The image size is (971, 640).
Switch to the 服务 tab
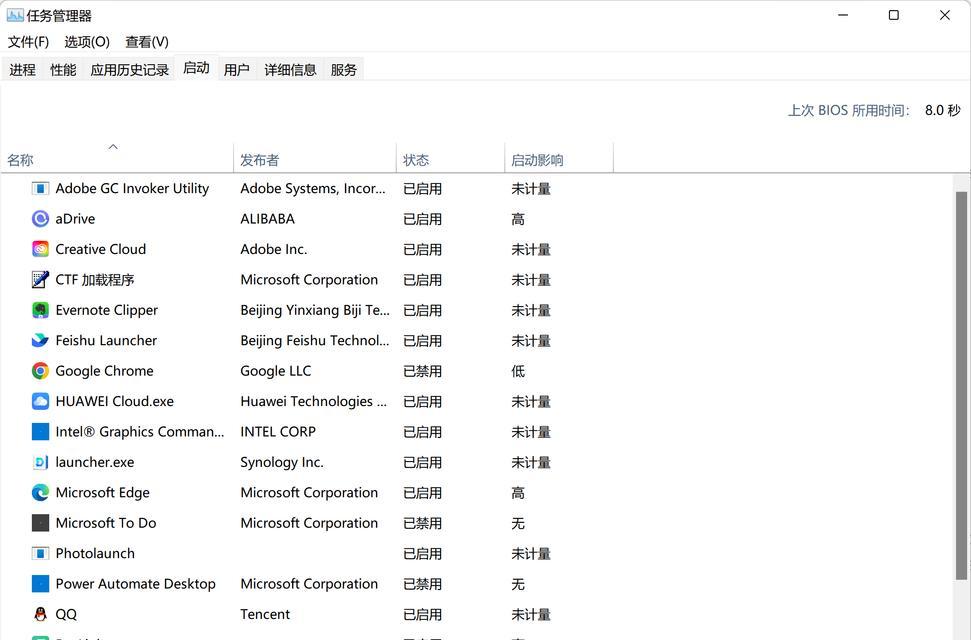pyautogui.click(x=344, y=70)
